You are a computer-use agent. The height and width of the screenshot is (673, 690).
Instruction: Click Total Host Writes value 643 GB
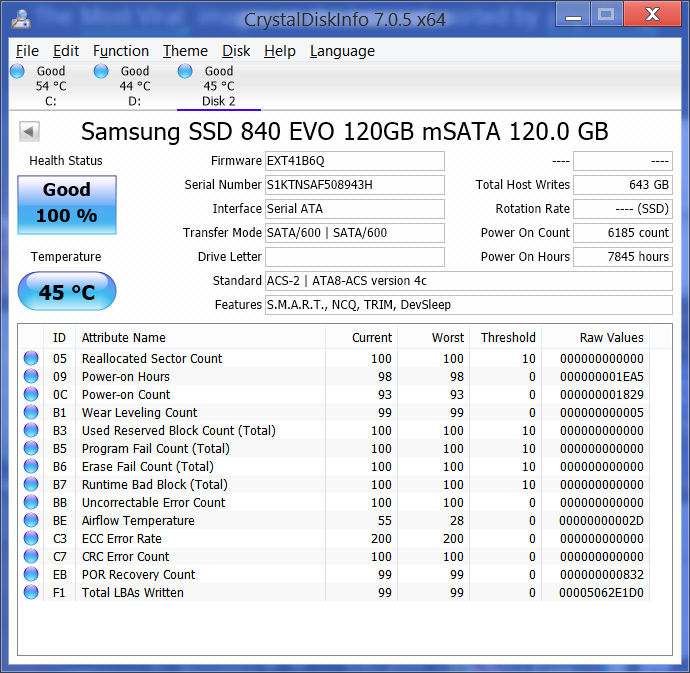point(623,185)
